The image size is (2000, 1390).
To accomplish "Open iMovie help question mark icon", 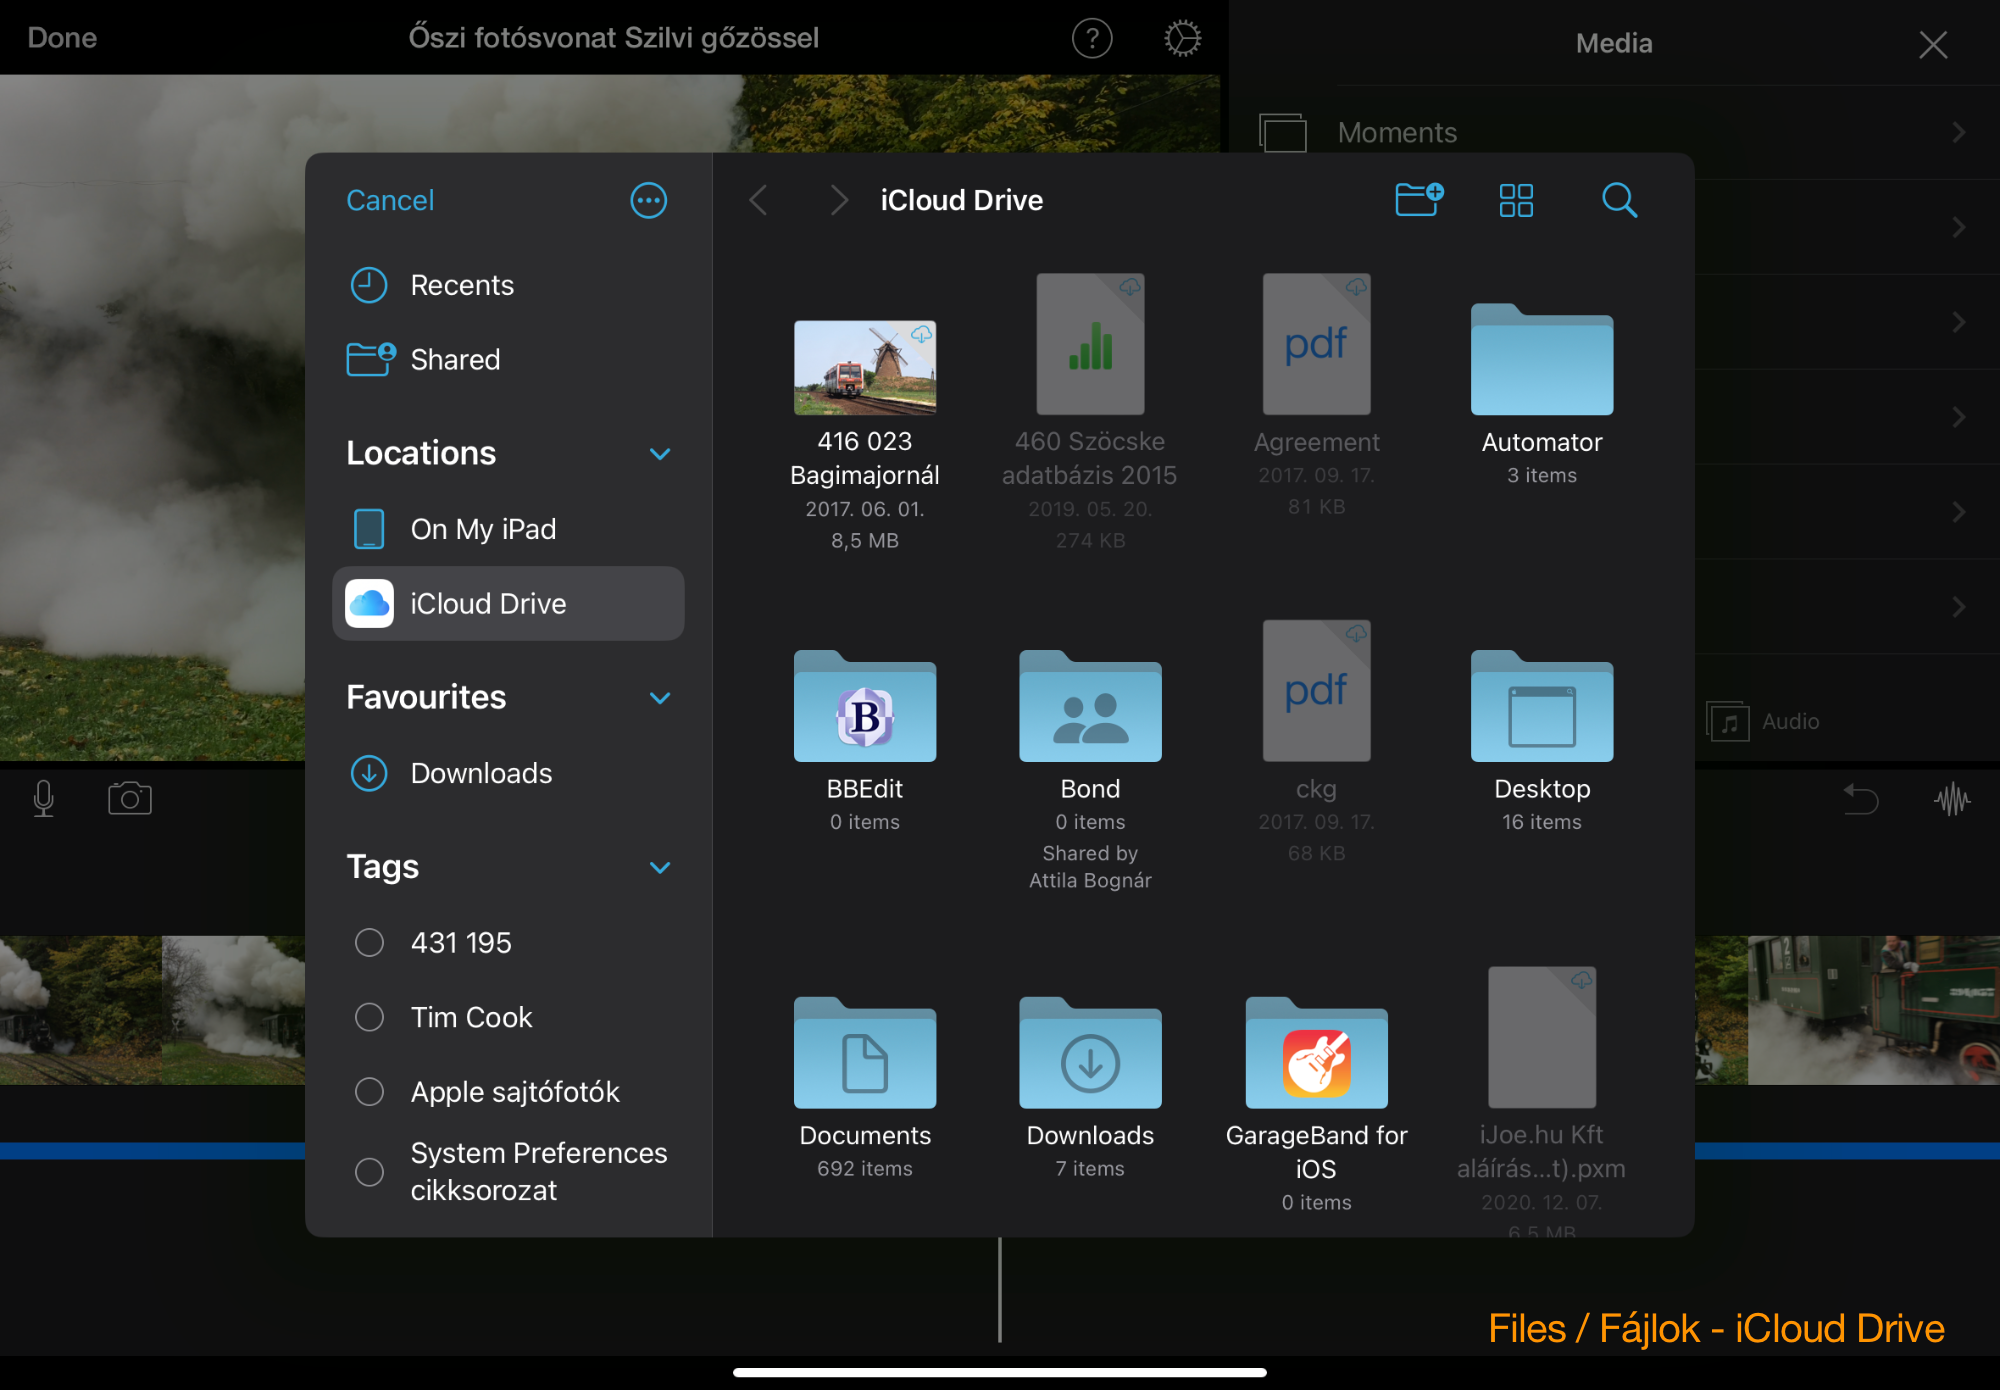I will click(1092, 38).
